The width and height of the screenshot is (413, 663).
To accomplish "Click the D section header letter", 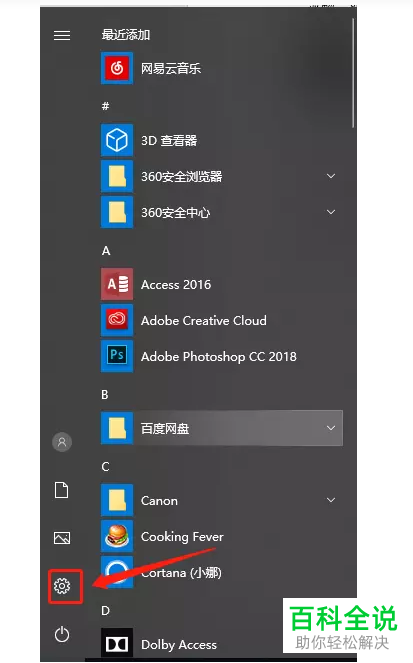I will (106, 611).
